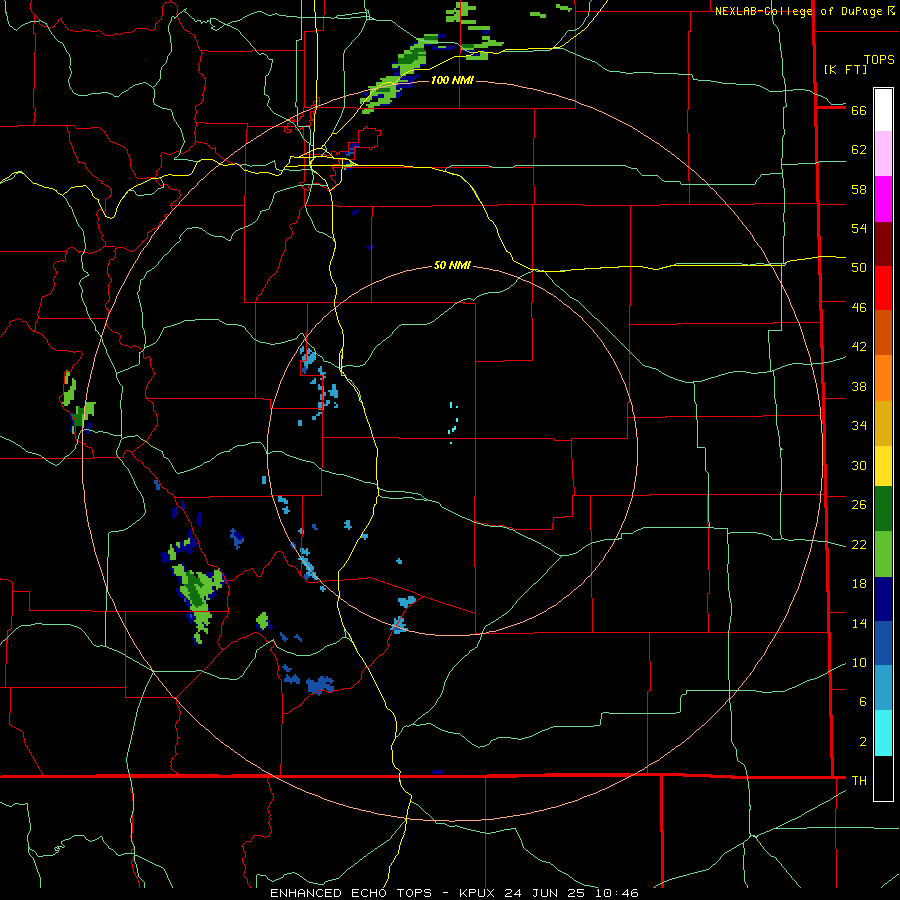900x900 pixels.
Task: Select the light green legend swatch
Action: tap(883, 554)
